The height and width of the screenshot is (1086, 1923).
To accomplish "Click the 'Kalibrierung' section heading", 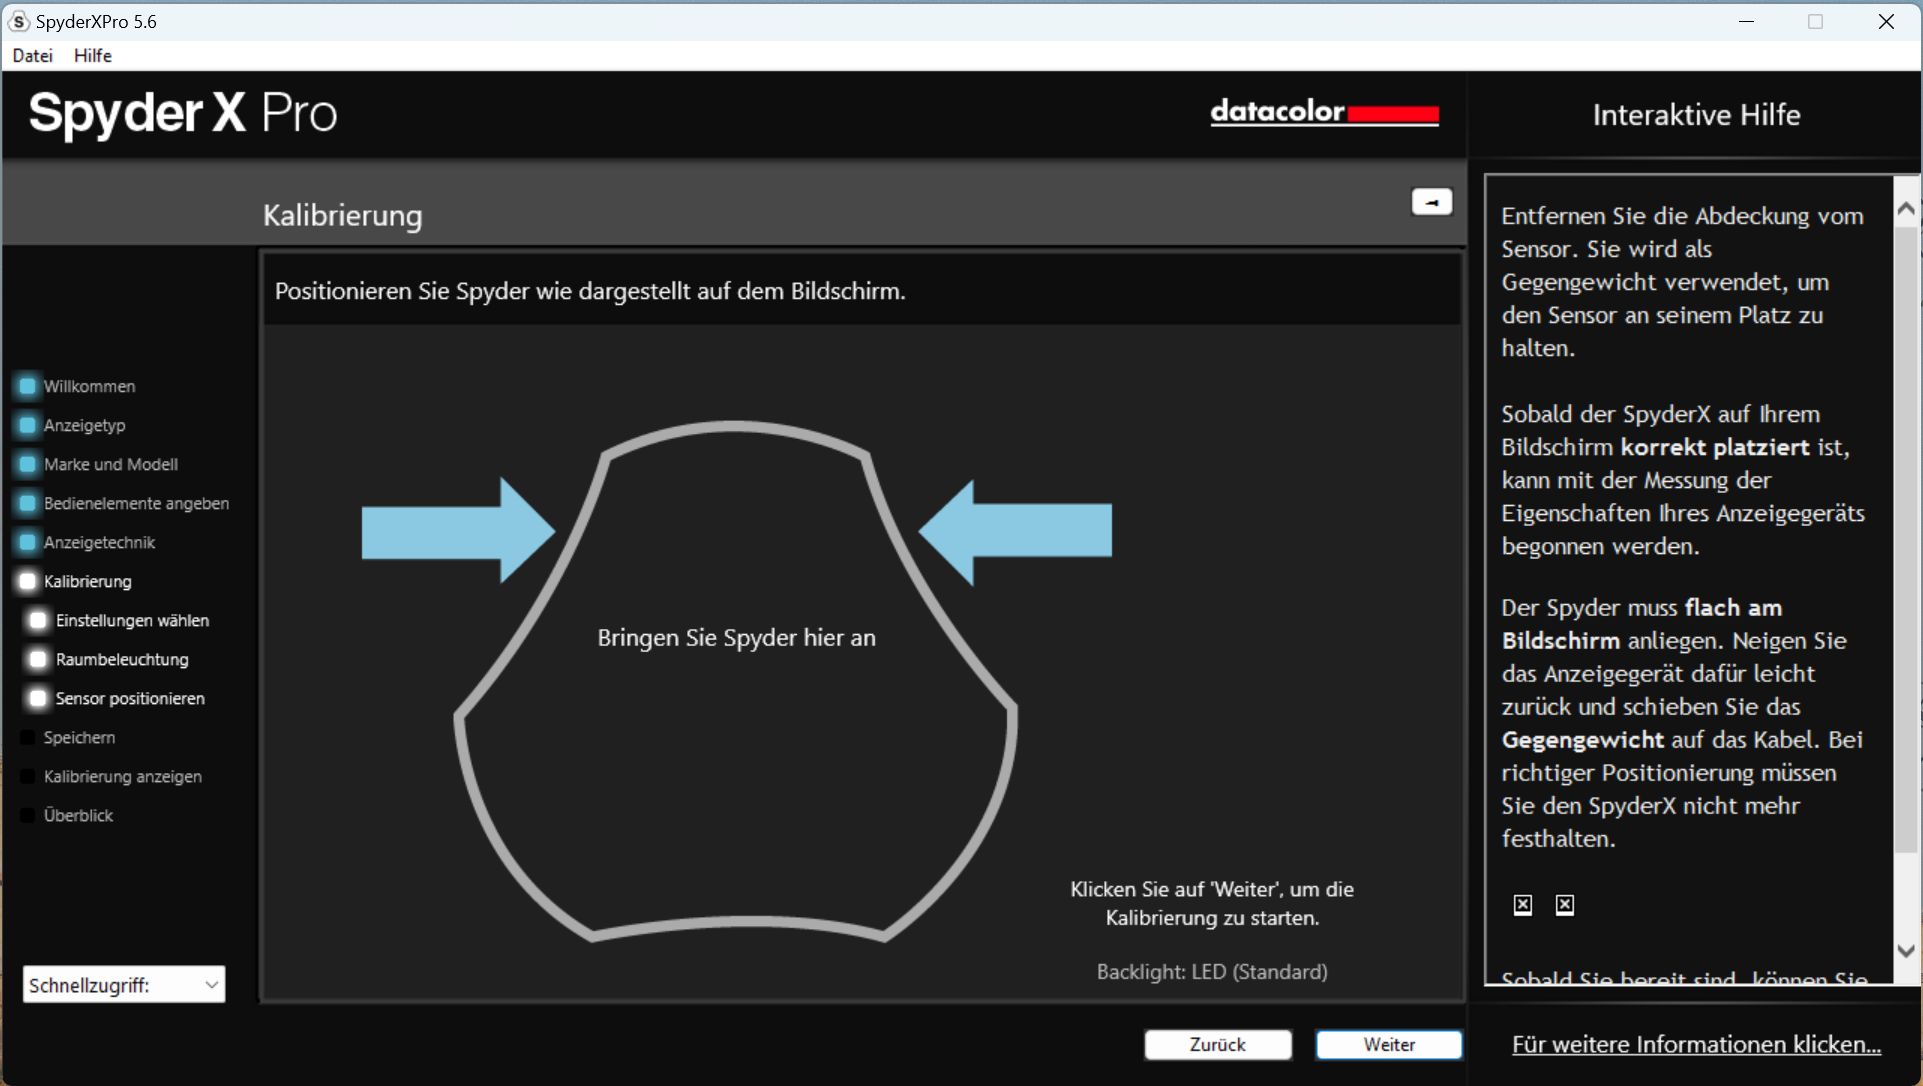I will [x=342, y=216].
